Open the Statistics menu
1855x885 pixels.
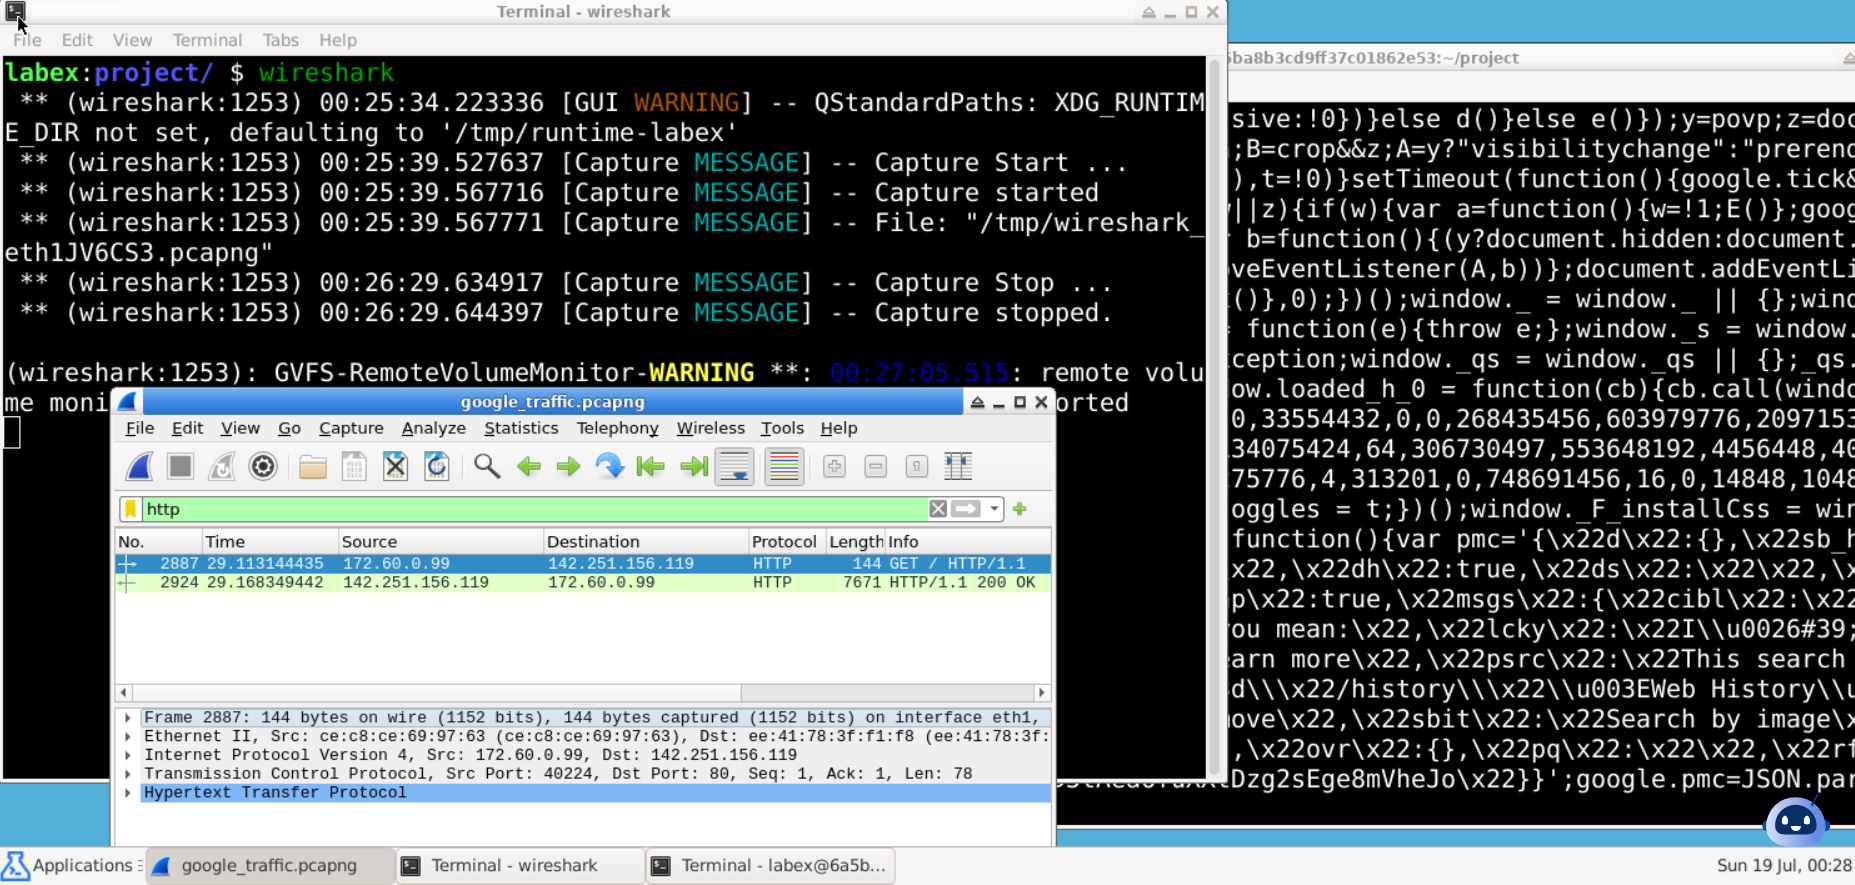(x=521, y=428)
